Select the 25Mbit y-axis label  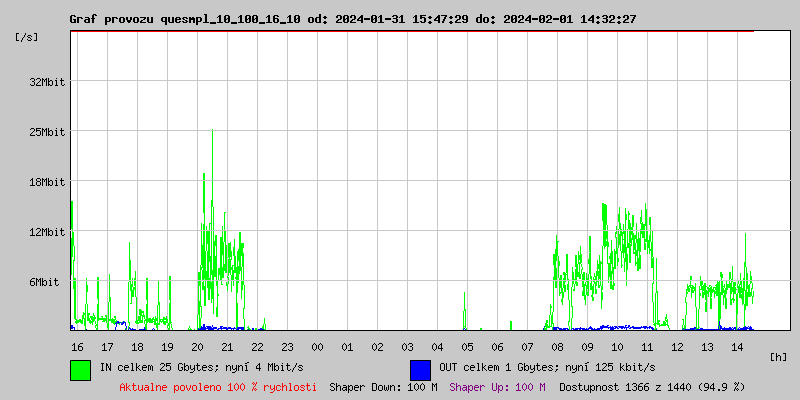pyautogui.click(x=47, y=132)
